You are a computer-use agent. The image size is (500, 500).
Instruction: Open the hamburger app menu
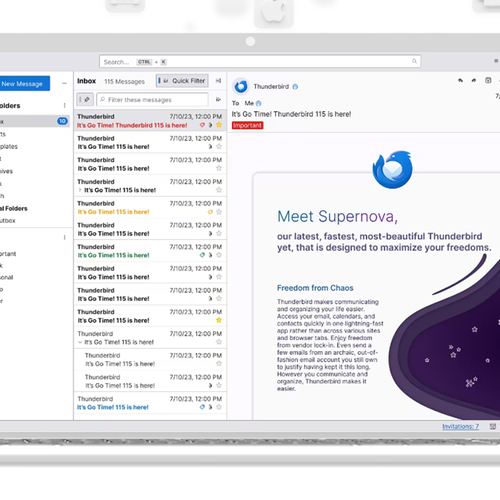click(496, 61)
